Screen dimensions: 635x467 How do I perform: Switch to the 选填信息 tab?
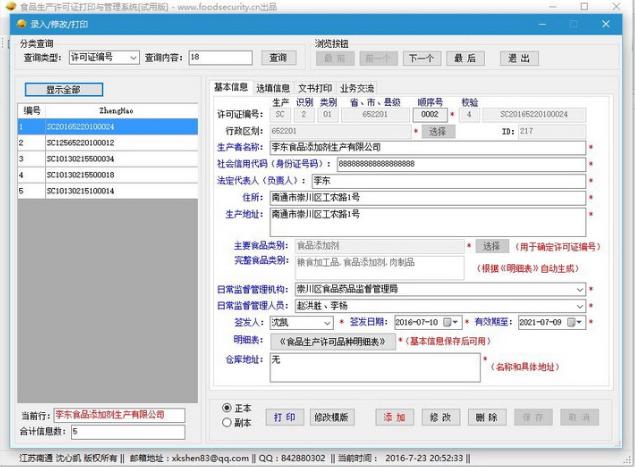point(273,88)
